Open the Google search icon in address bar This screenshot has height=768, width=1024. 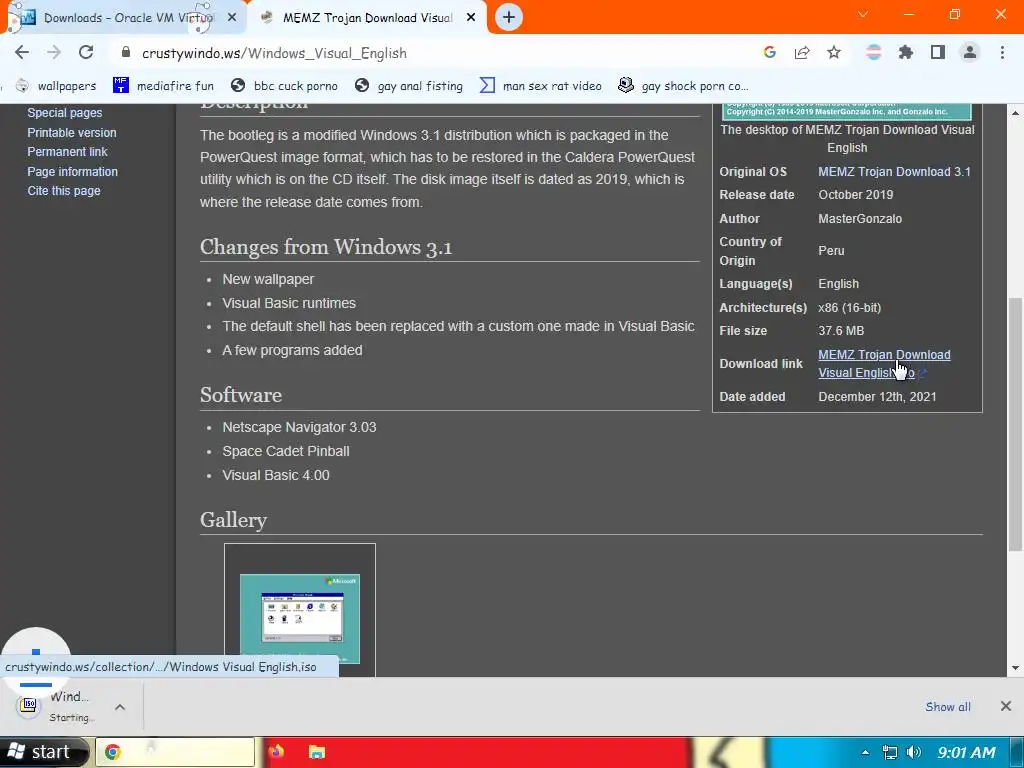pyautogui.click(x=770, y=52)
